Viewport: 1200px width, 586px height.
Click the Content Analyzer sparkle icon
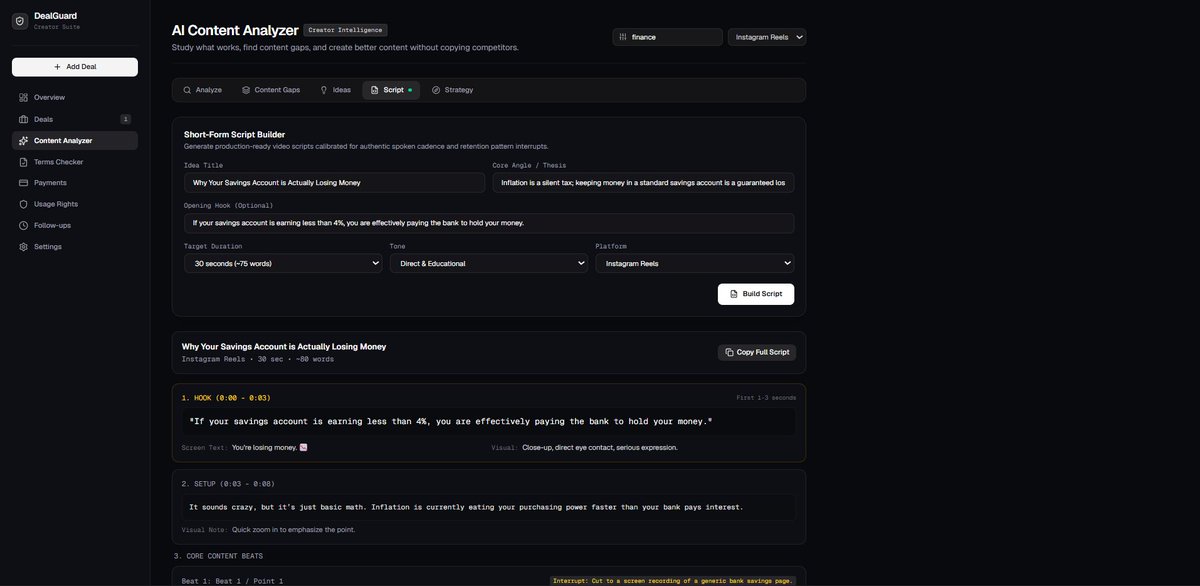tap(24, 140)
